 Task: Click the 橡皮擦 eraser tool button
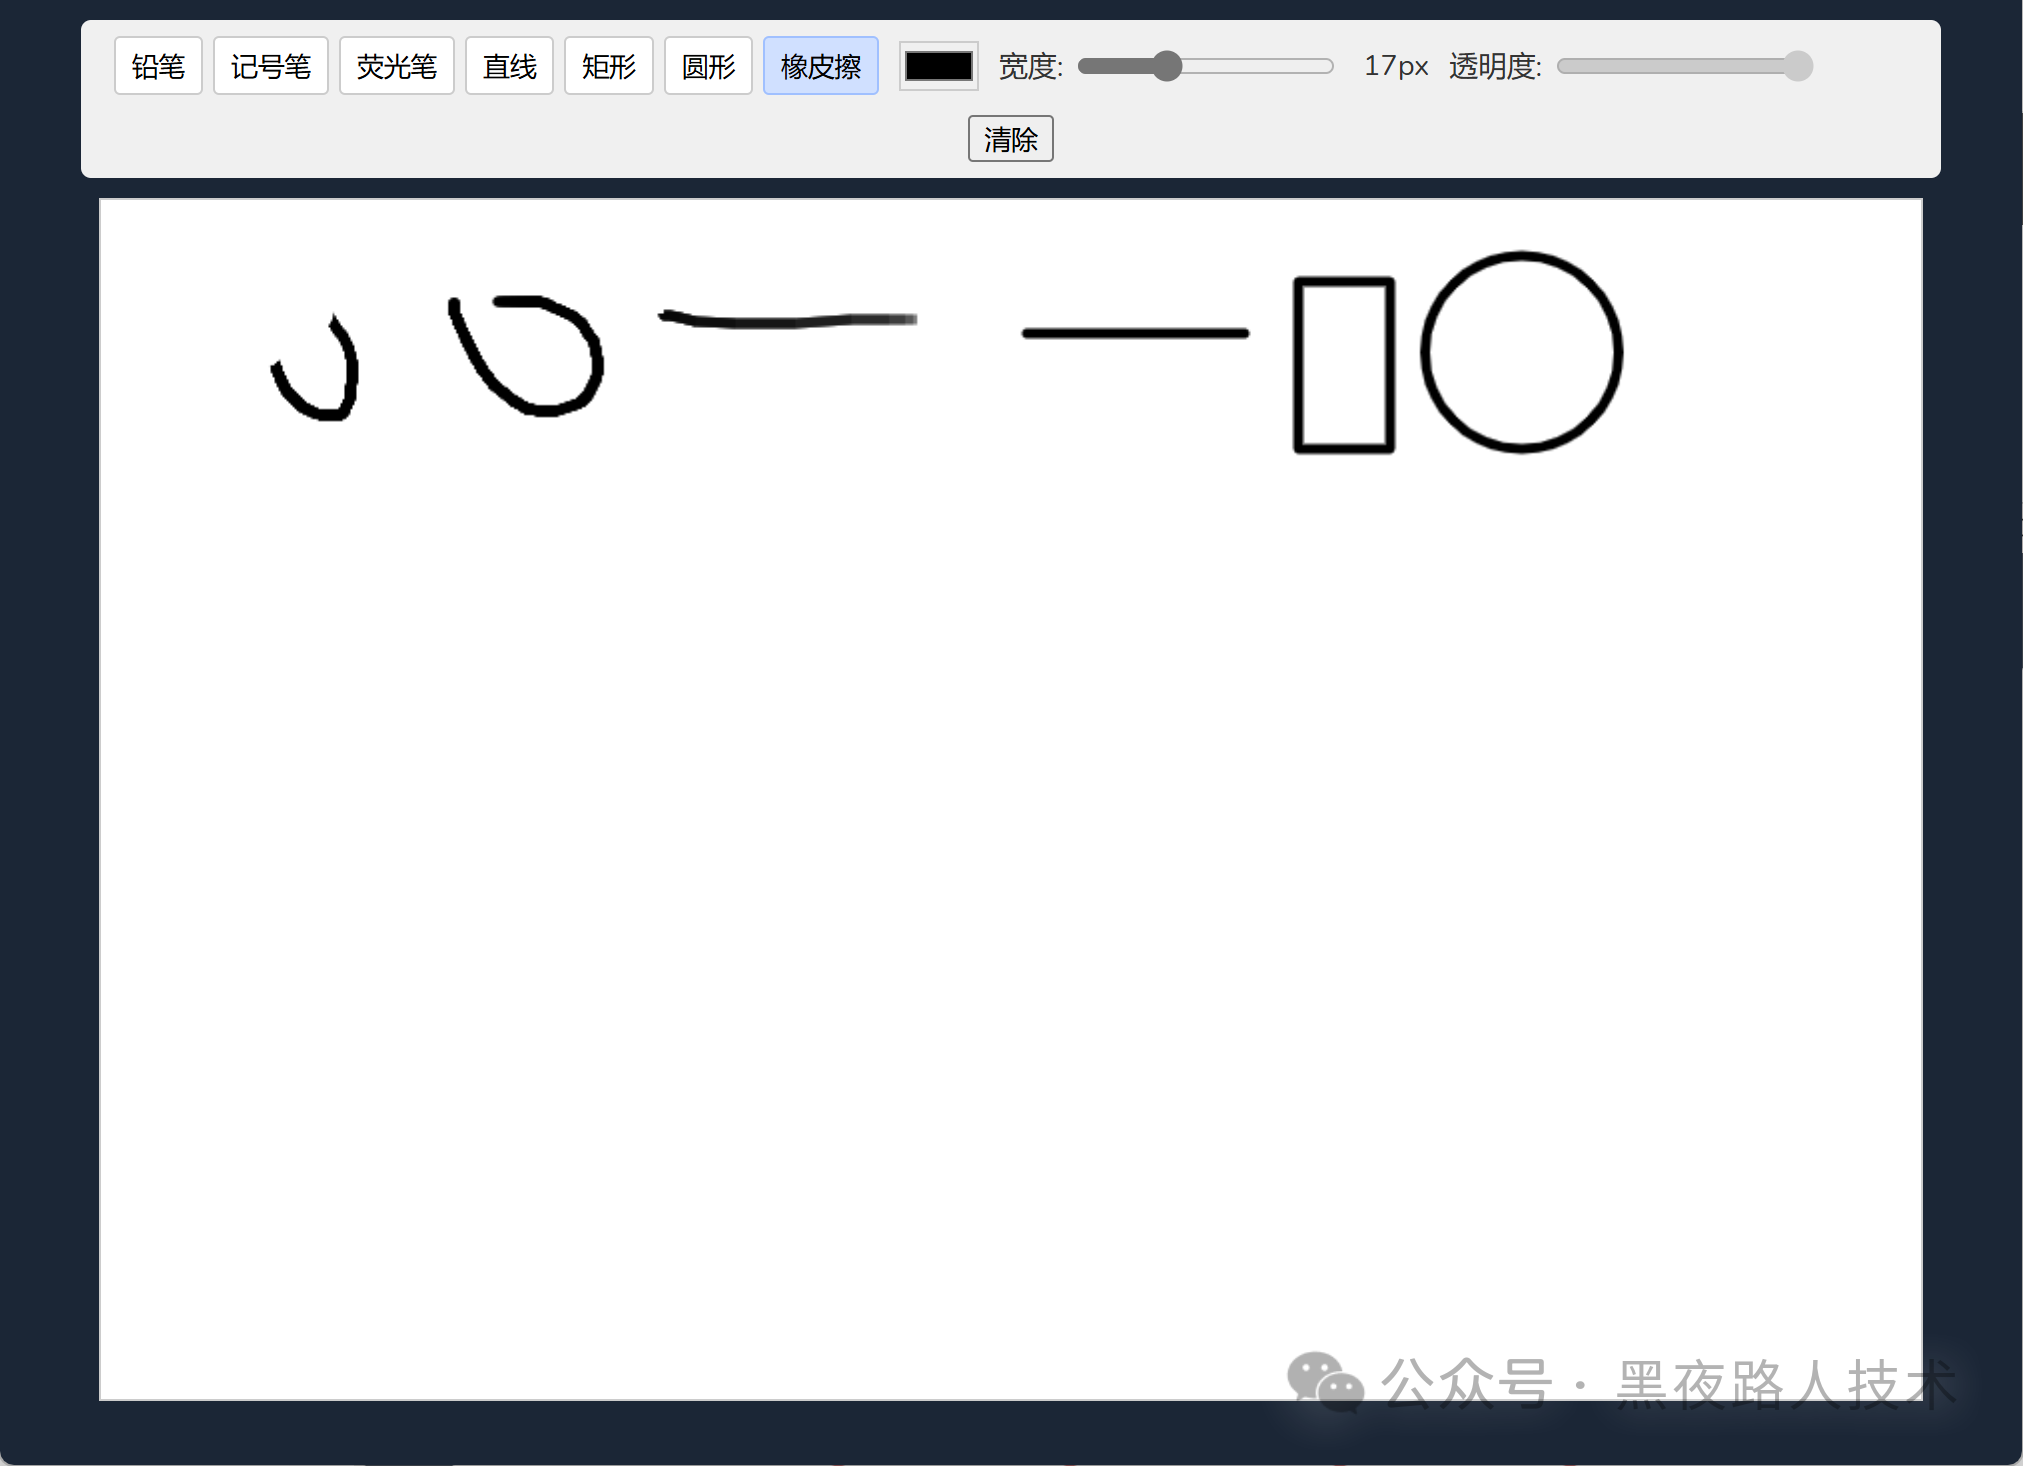pos(820,66)
